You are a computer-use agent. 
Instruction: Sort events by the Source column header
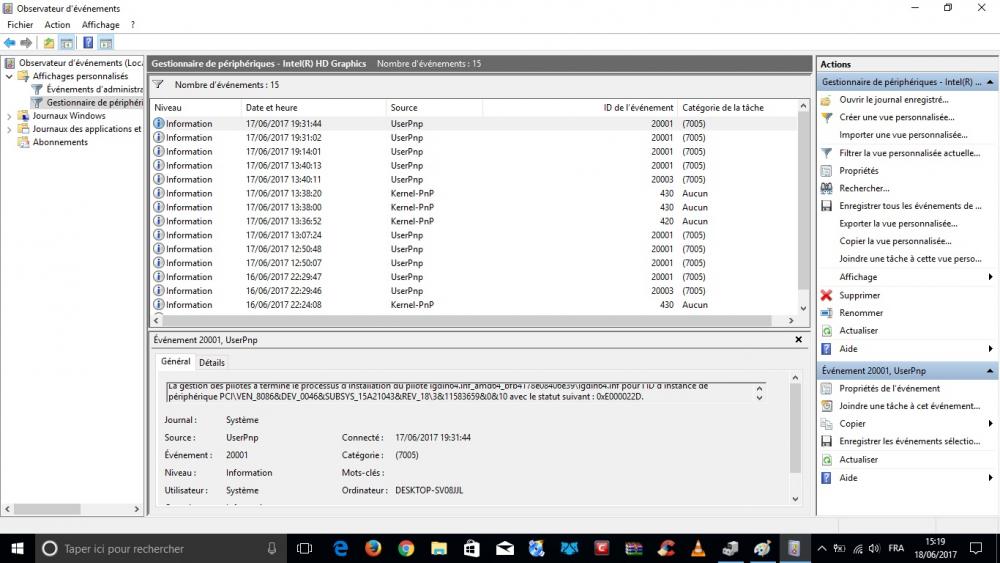404,108
